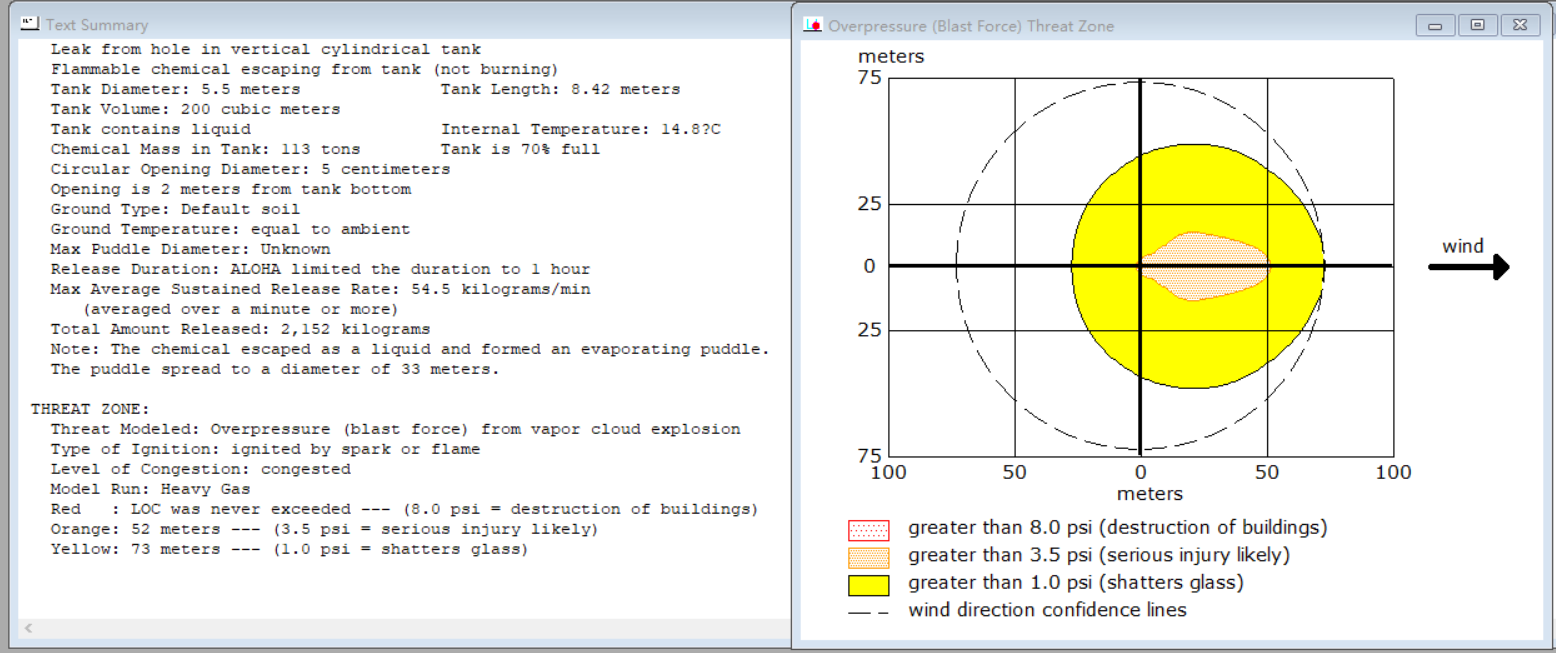Click 'Tank Volume: 200 cubic meters' line
The image size is (1556, 653).
pos(195,109)
